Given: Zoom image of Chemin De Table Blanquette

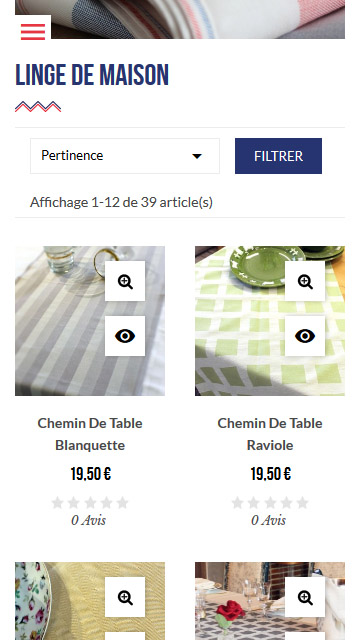Looking at the screenshot, I should click(125, 281).
